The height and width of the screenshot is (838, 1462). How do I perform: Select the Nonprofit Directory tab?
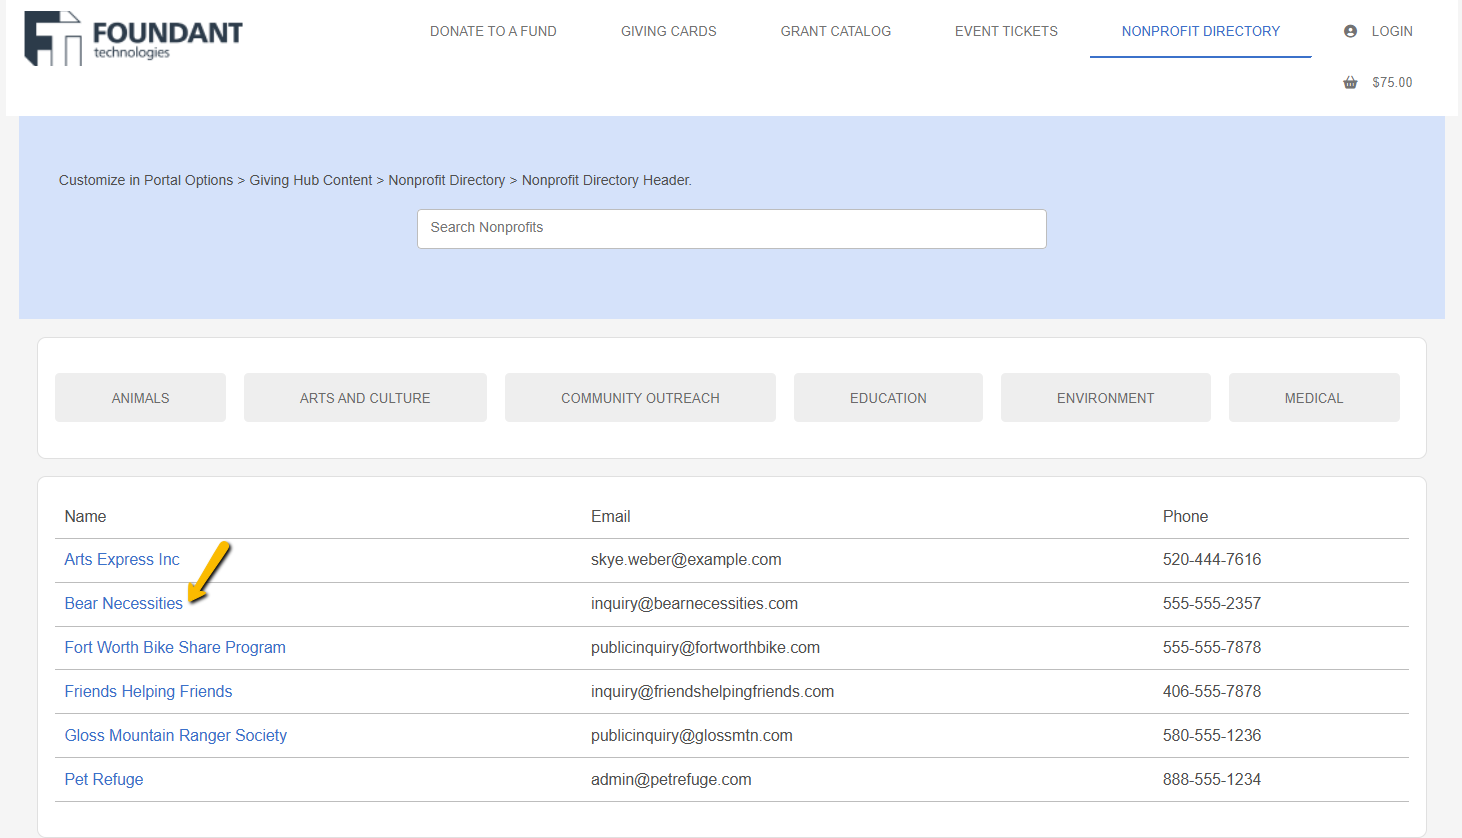(x=1200, y=32)
